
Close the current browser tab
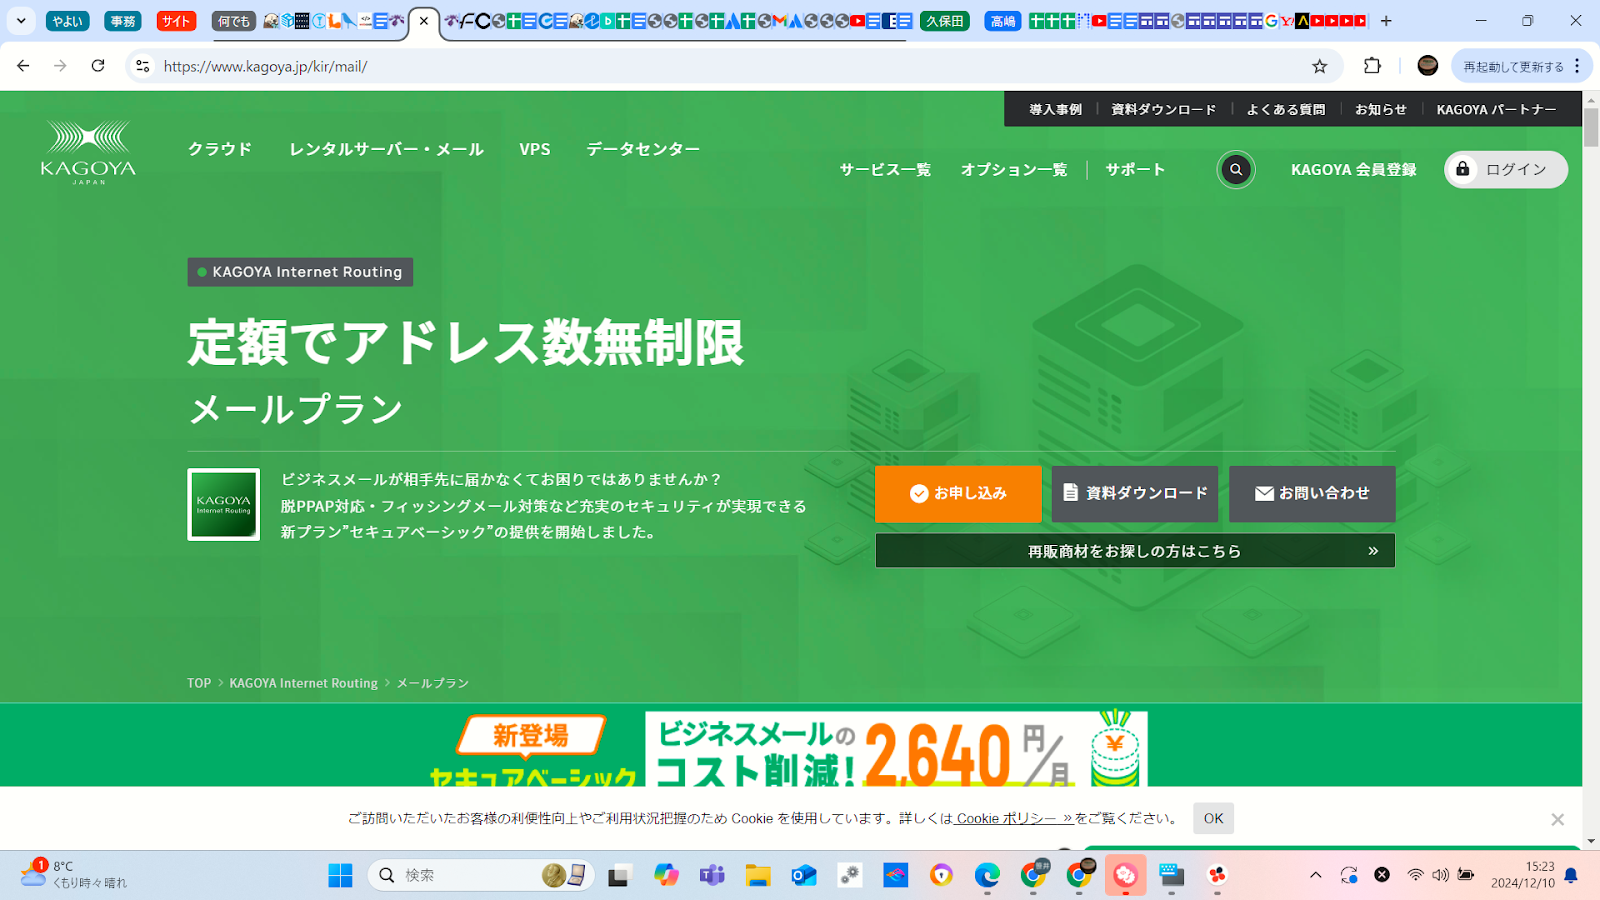coord(424,21)
